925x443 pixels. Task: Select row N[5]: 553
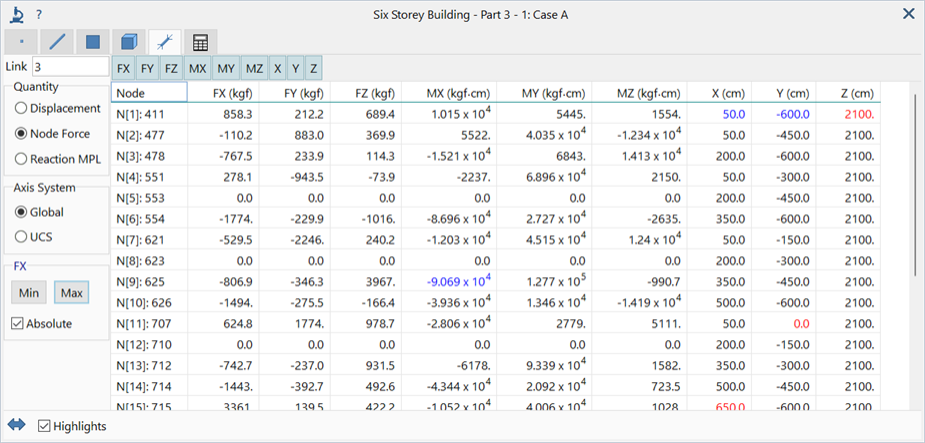click(x=496, y=198)
